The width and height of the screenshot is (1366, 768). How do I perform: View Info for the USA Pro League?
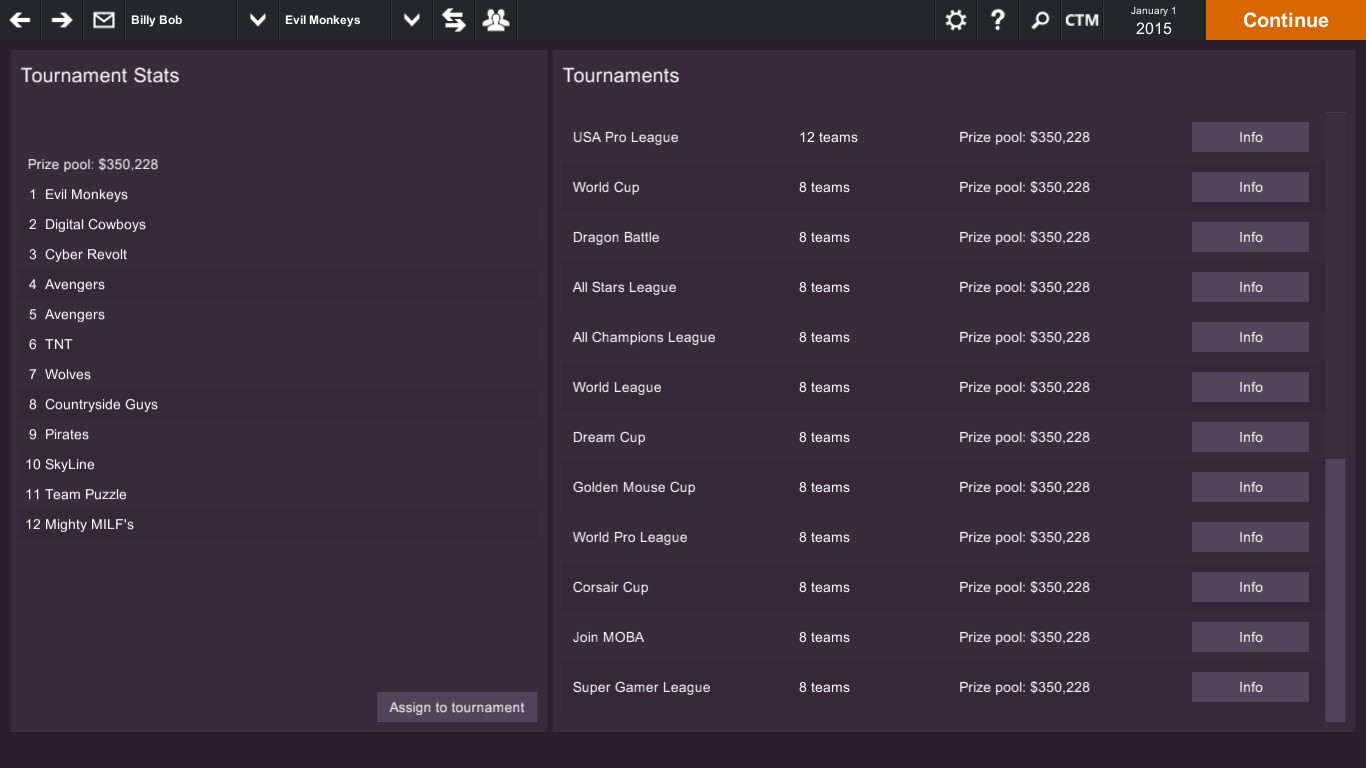1250,137
